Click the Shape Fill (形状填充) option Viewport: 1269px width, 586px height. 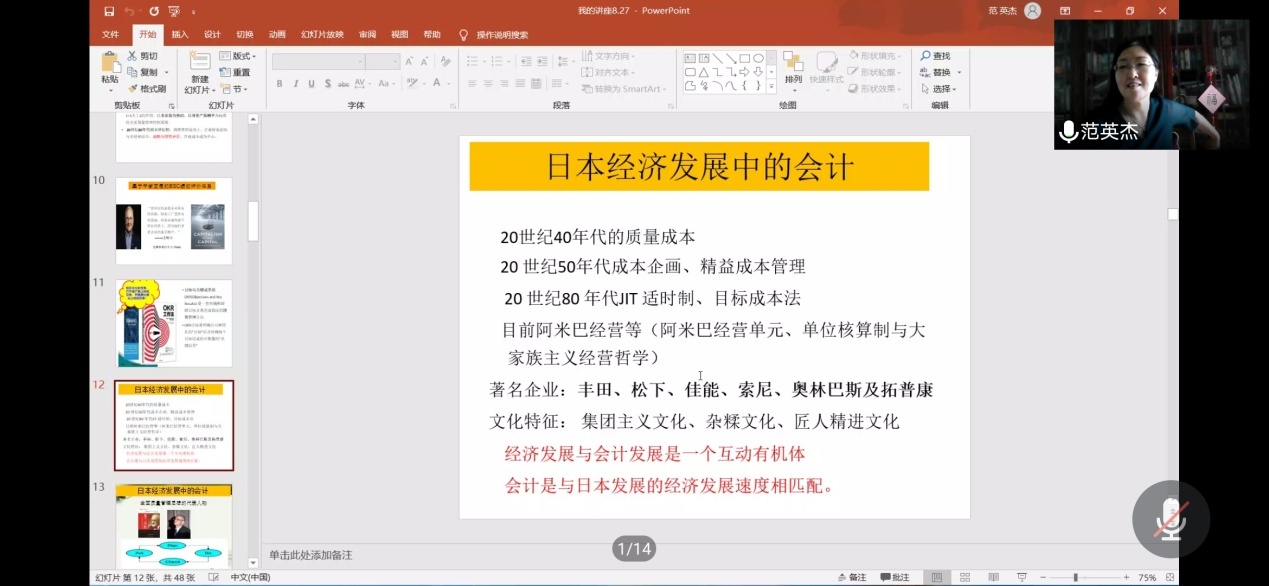[x=875, y=56]
